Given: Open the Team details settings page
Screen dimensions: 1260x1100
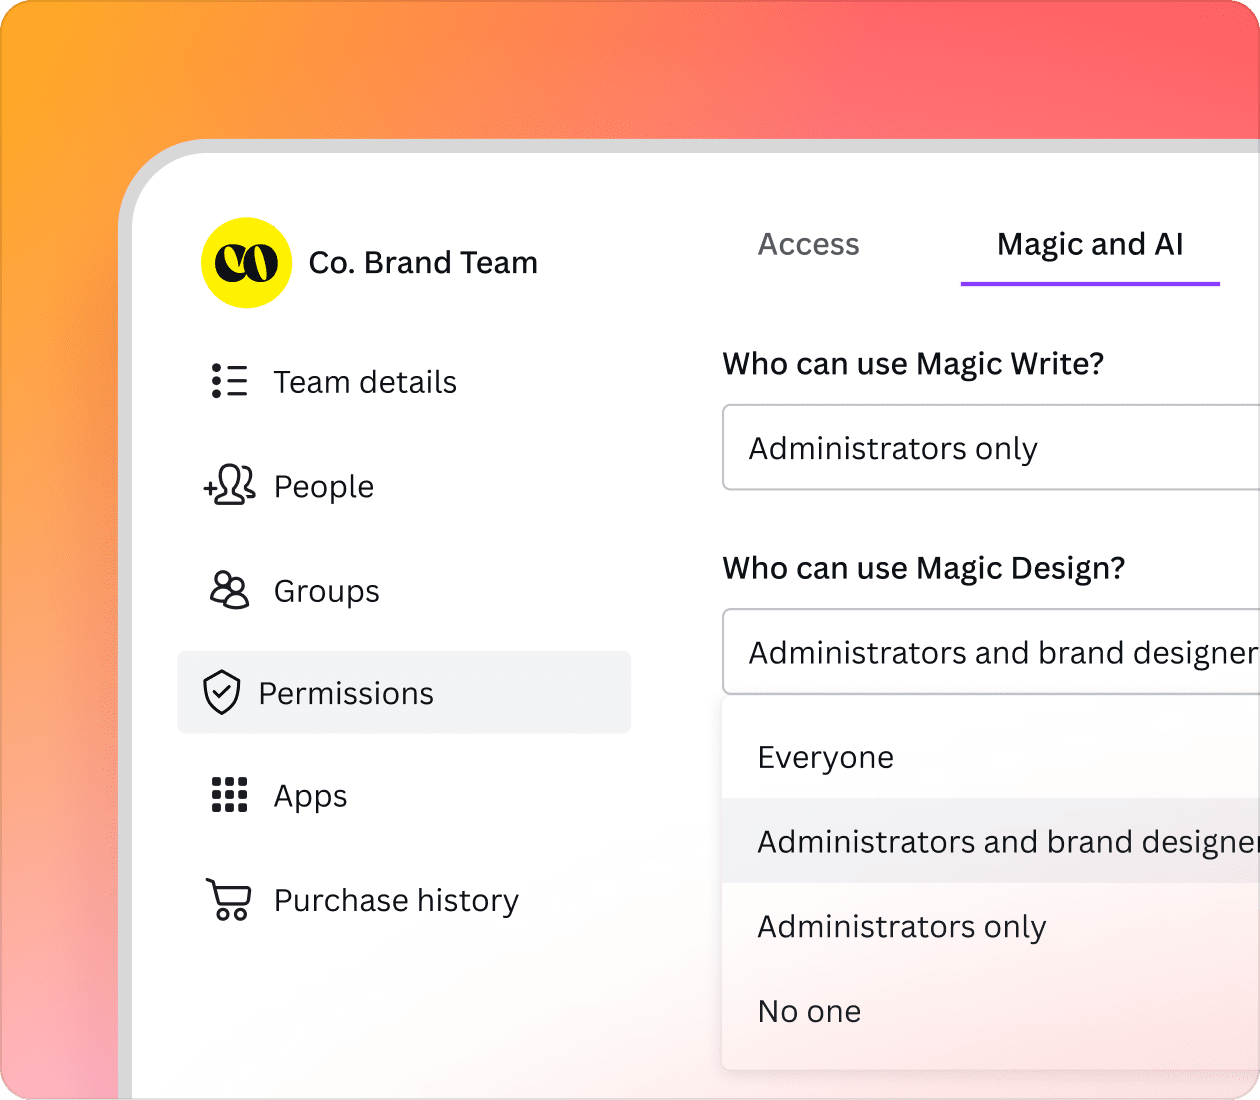Looking at the screenshot, I should tap(365, 380).
